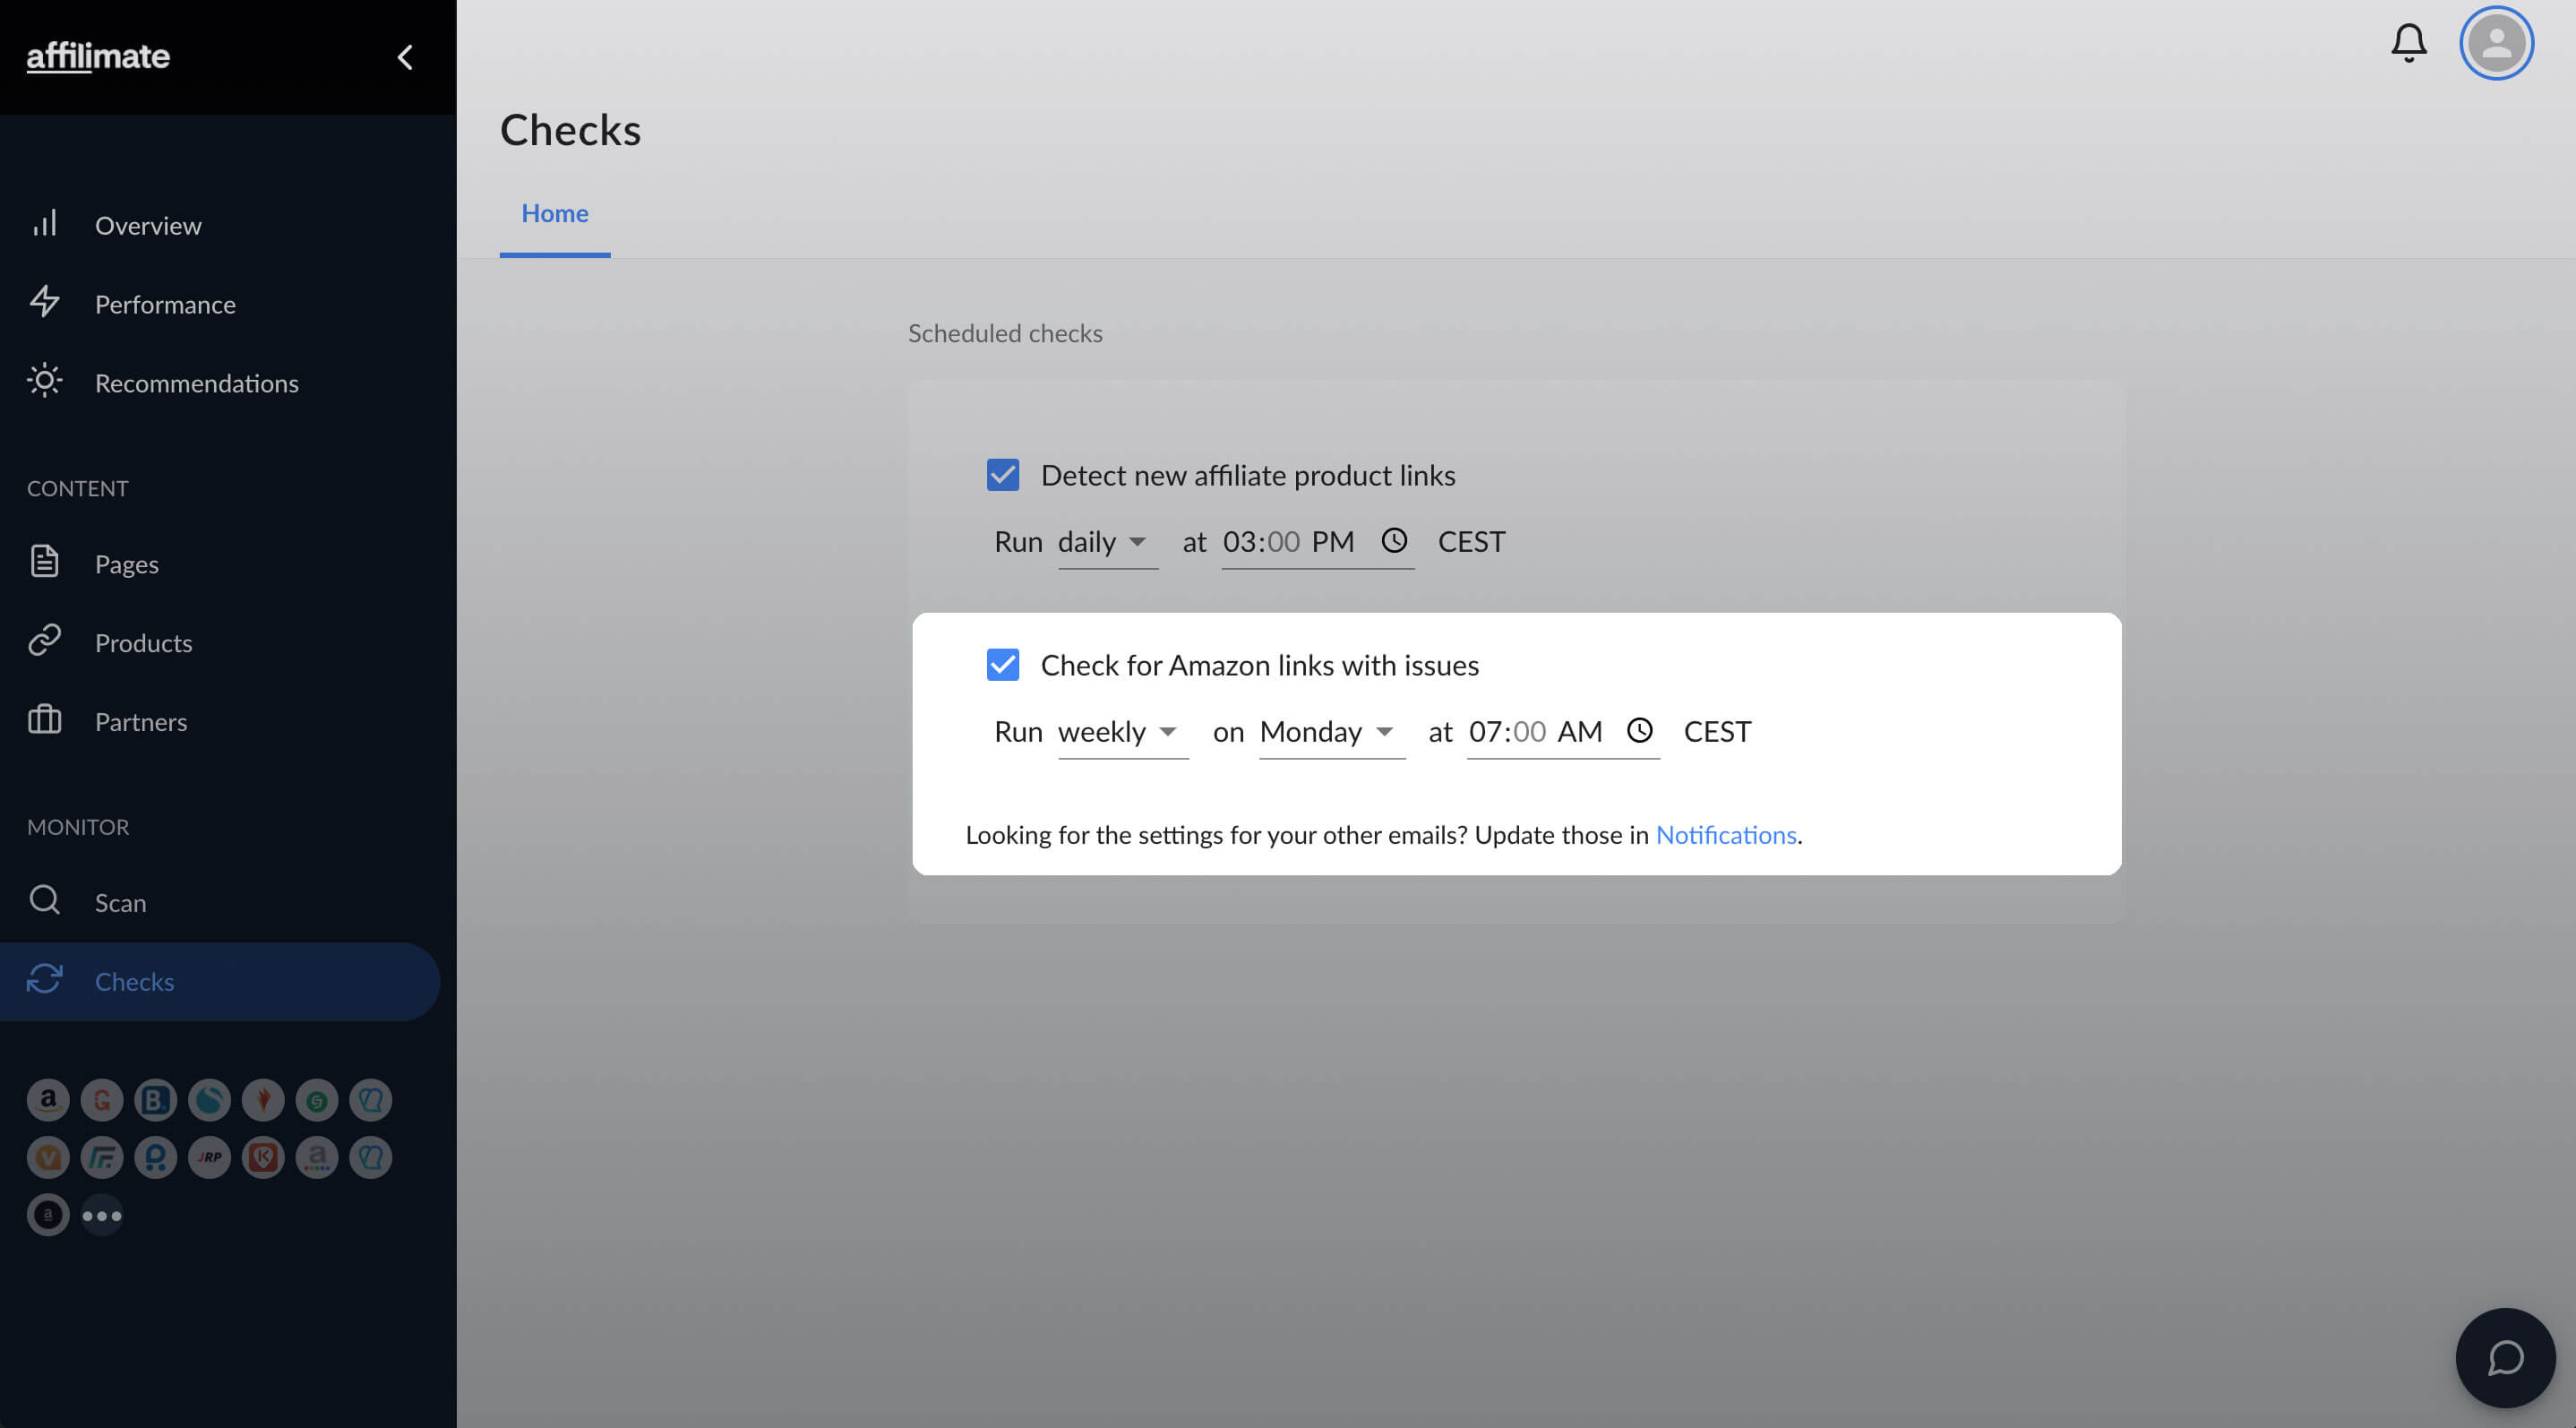Image resolution: width=2576 pixels, height=1428 pixels.
Task: Click the bell notification icon top right
Action: tap(2409, 42)
